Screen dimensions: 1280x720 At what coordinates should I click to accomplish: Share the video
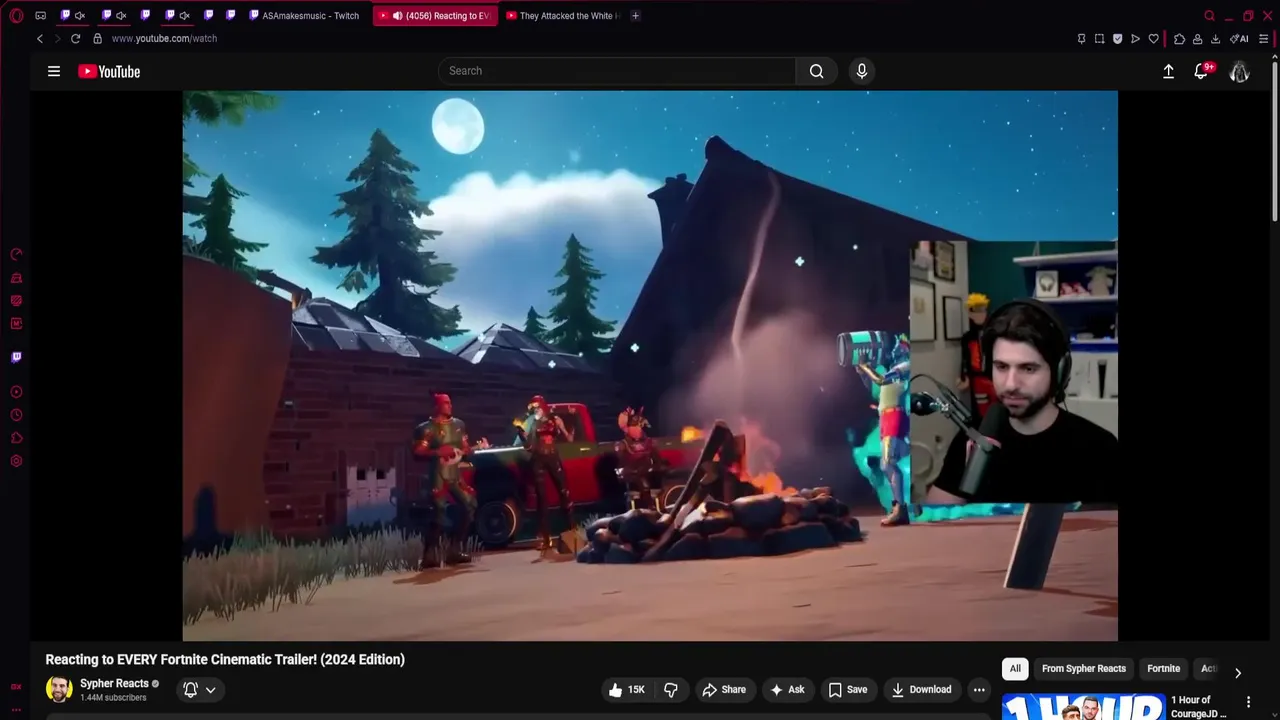pyautogui.click(x=724, y=689)
